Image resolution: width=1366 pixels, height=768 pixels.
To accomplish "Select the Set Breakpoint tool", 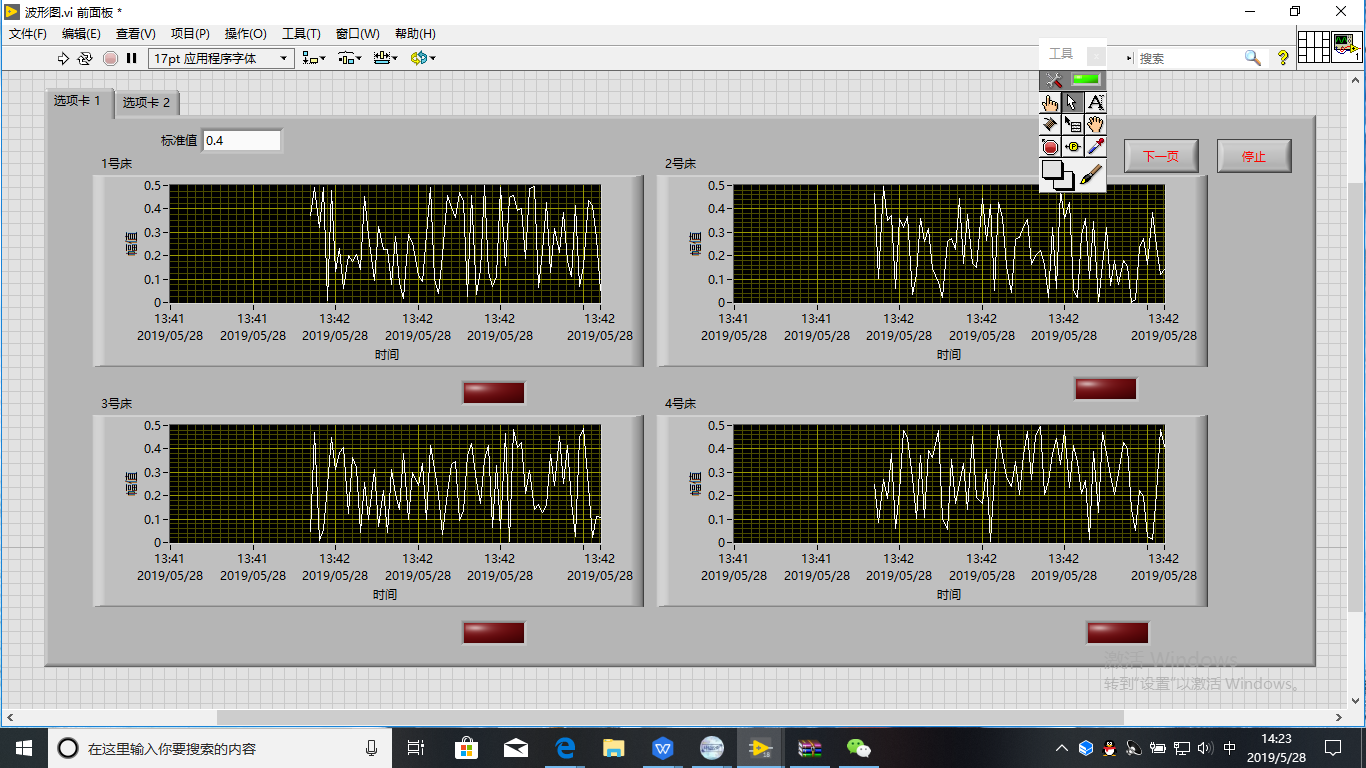I will click(1050, 147).
